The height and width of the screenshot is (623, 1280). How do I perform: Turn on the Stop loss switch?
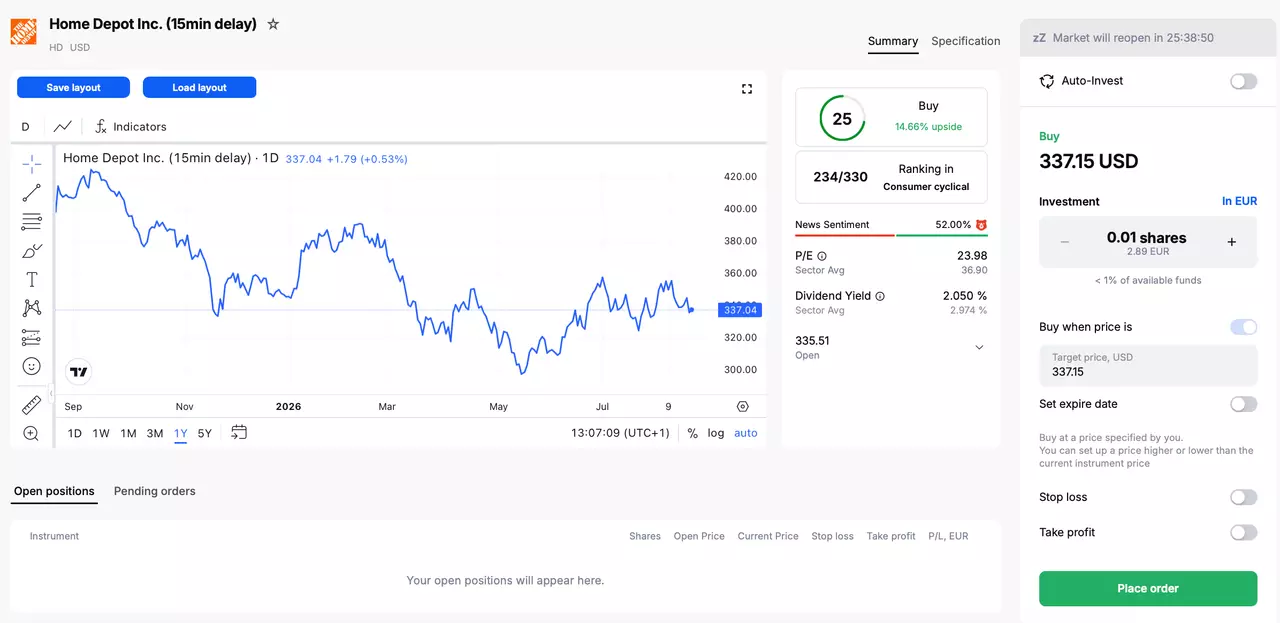(x=1243, y=497)
